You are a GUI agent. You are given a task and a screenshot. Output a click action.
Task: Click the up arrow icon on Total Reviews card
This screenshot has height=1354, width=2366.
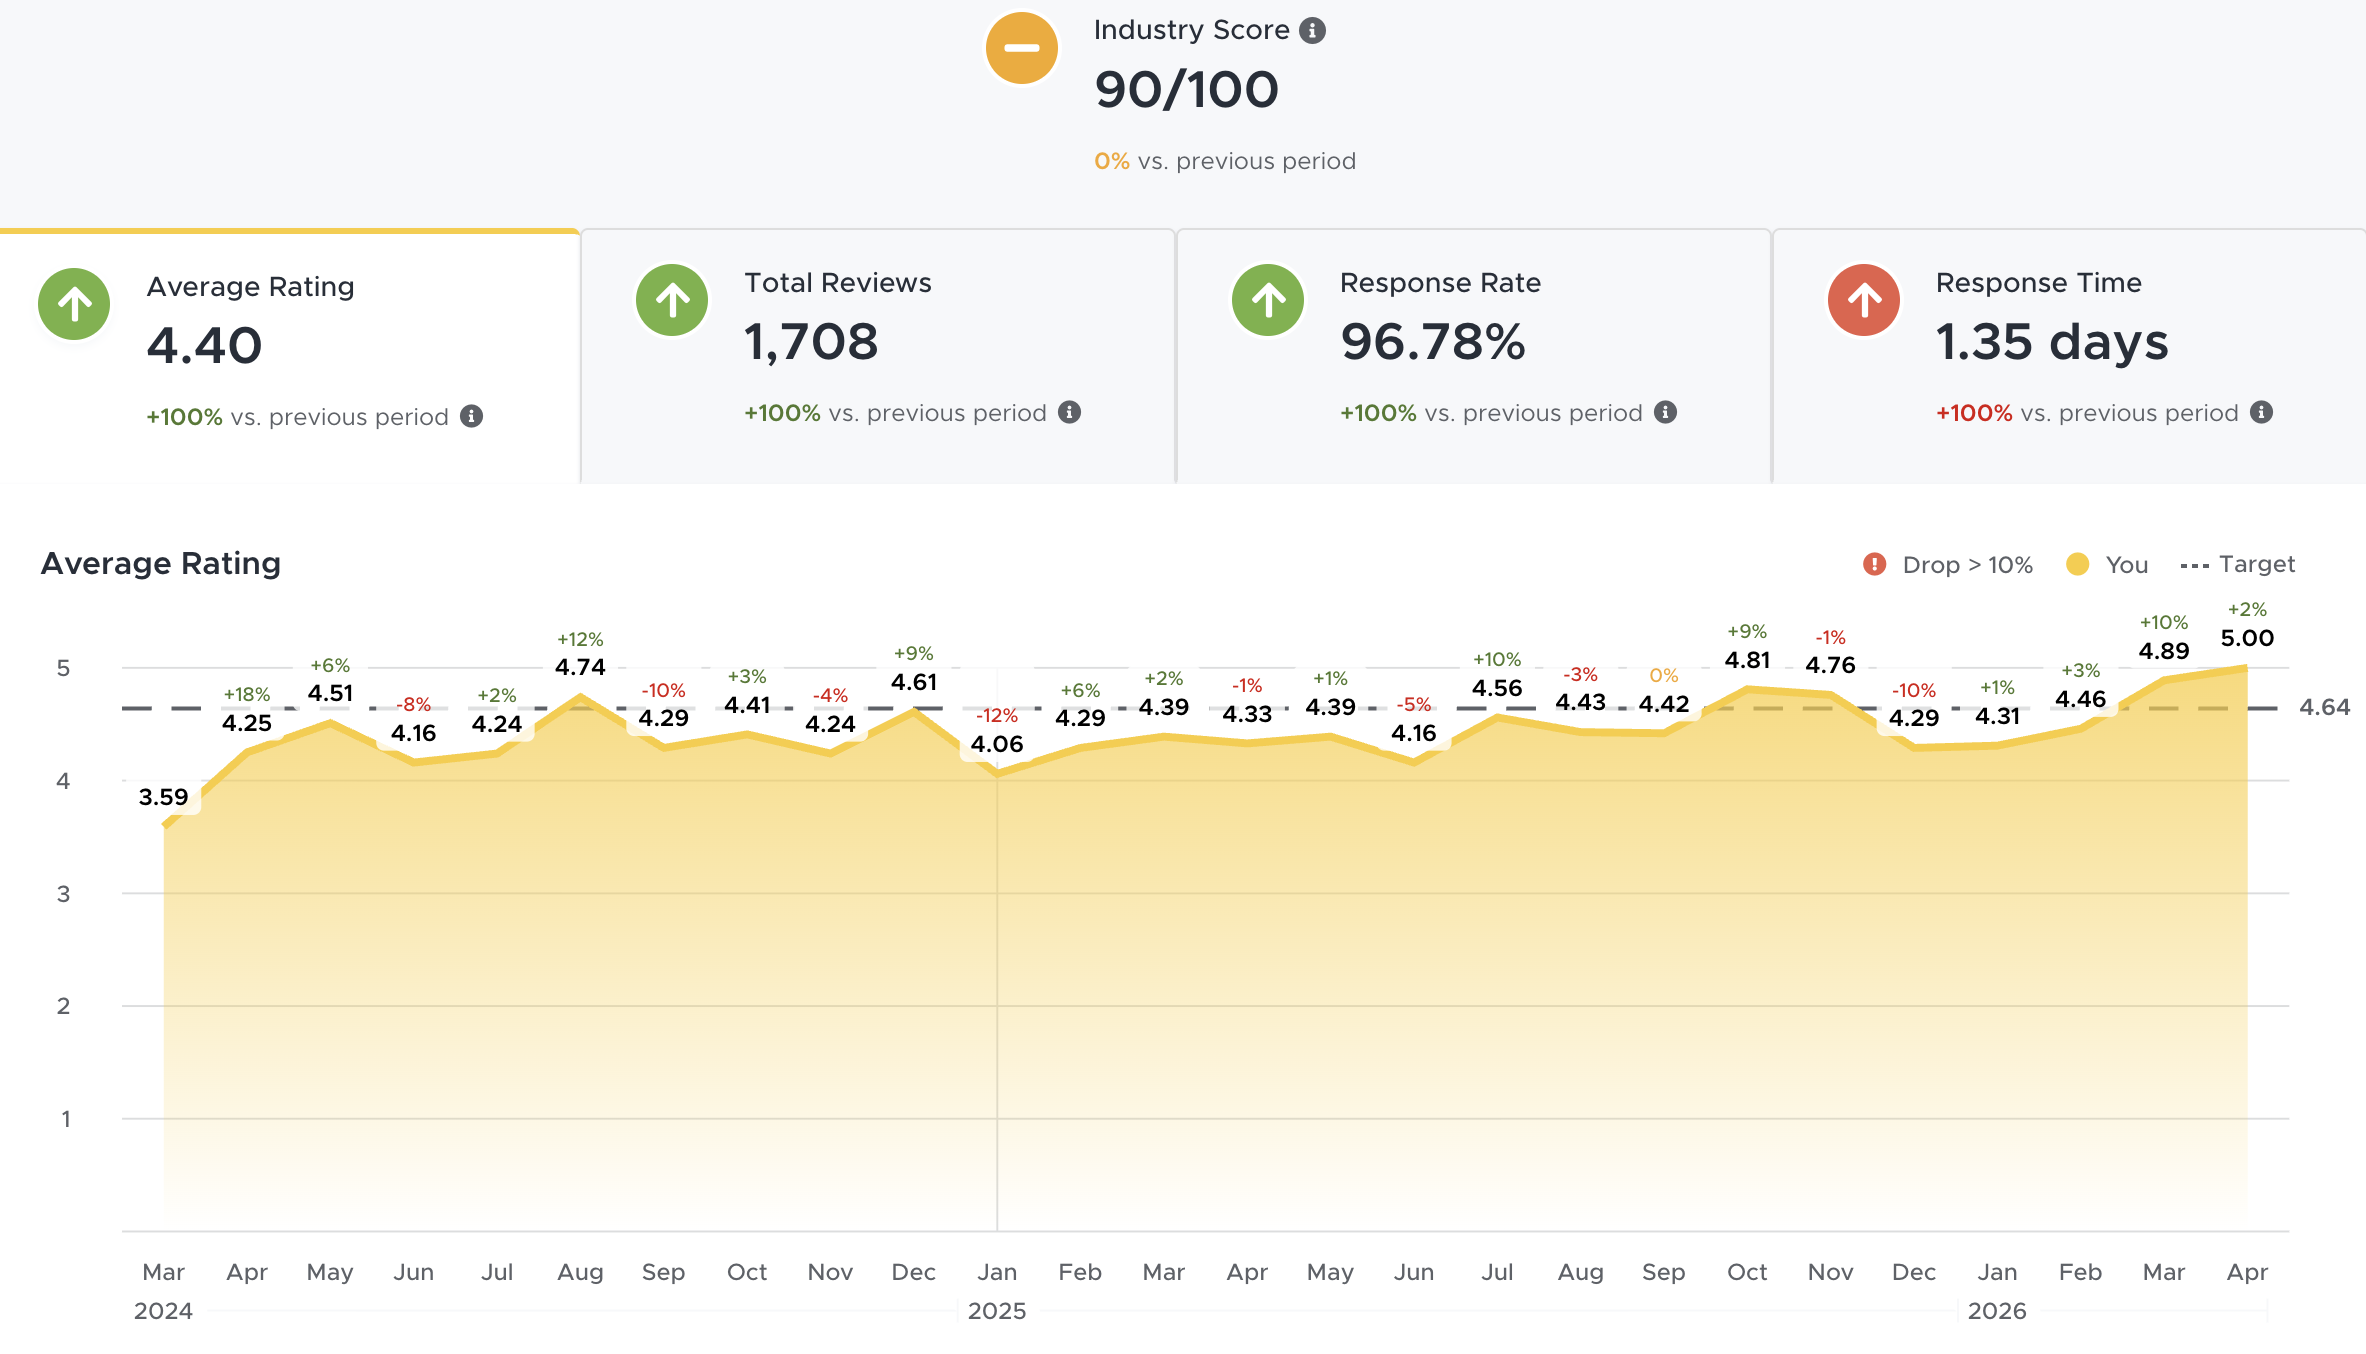[x=671, y=300]
